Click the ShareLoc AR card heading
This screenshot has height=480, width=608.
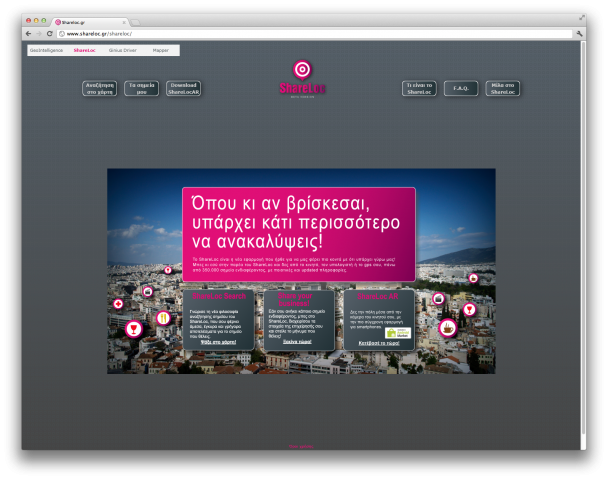378,297
